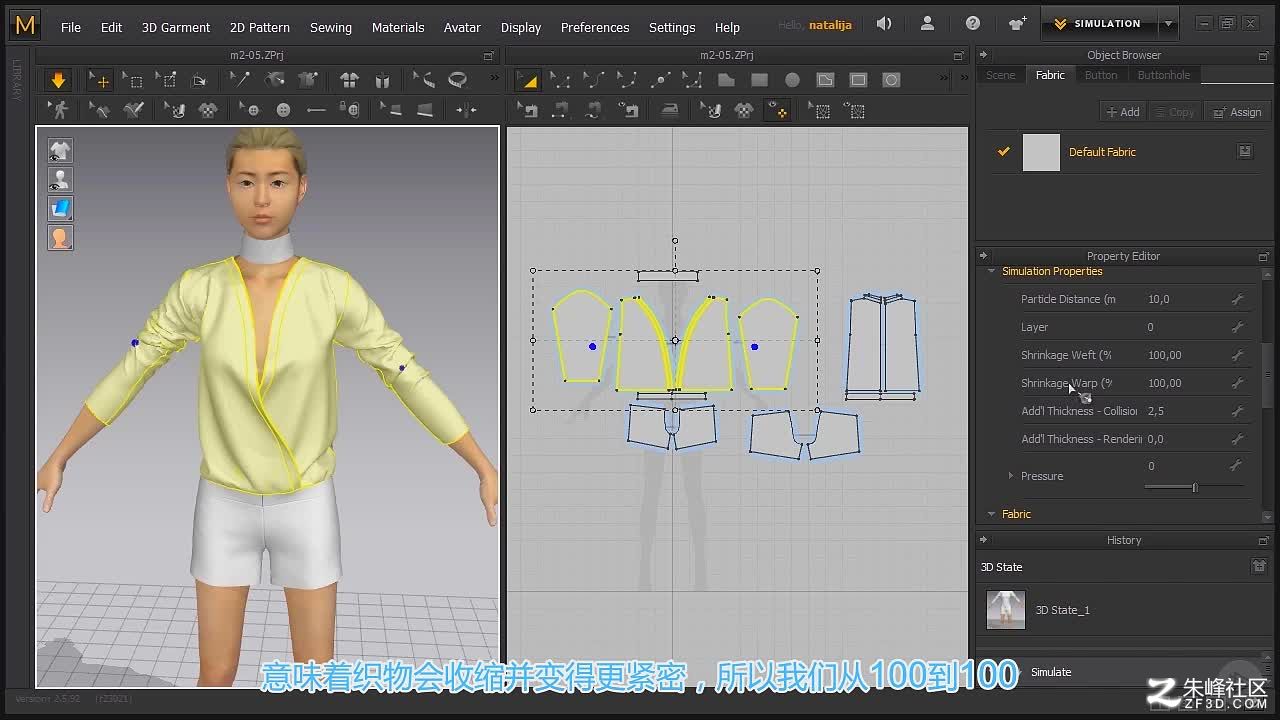Open the Avatar menu
Viewport: 1280px width, 720px height.
pyautogui.click(x=462, y=27)
